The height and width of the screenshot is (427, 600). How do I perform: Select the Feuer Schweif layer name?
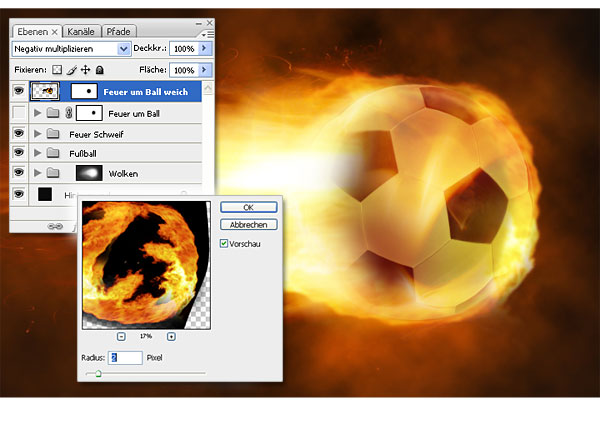pos(96,134)
